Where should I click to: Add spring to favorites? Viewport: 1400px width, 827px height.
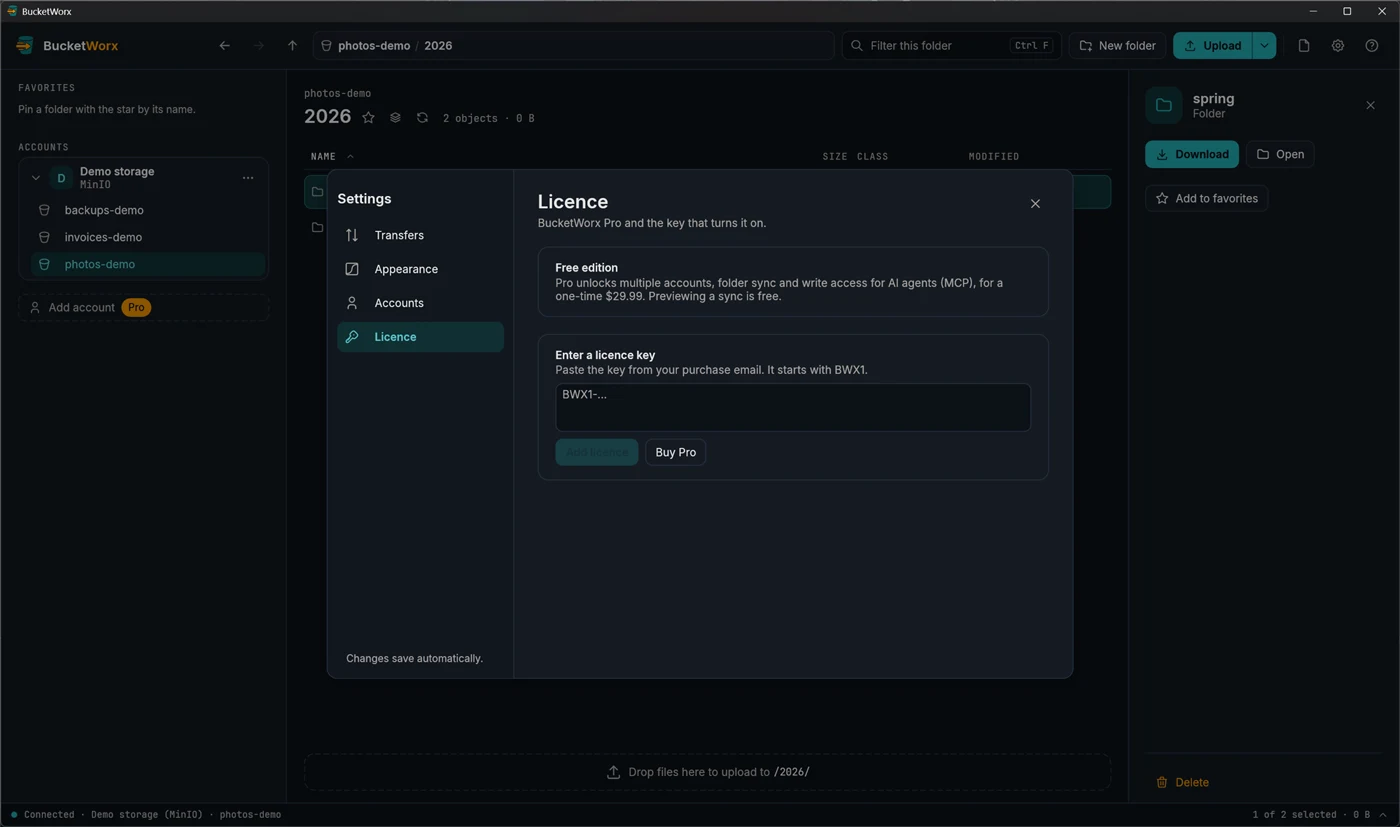click(x=1207, y=198)
